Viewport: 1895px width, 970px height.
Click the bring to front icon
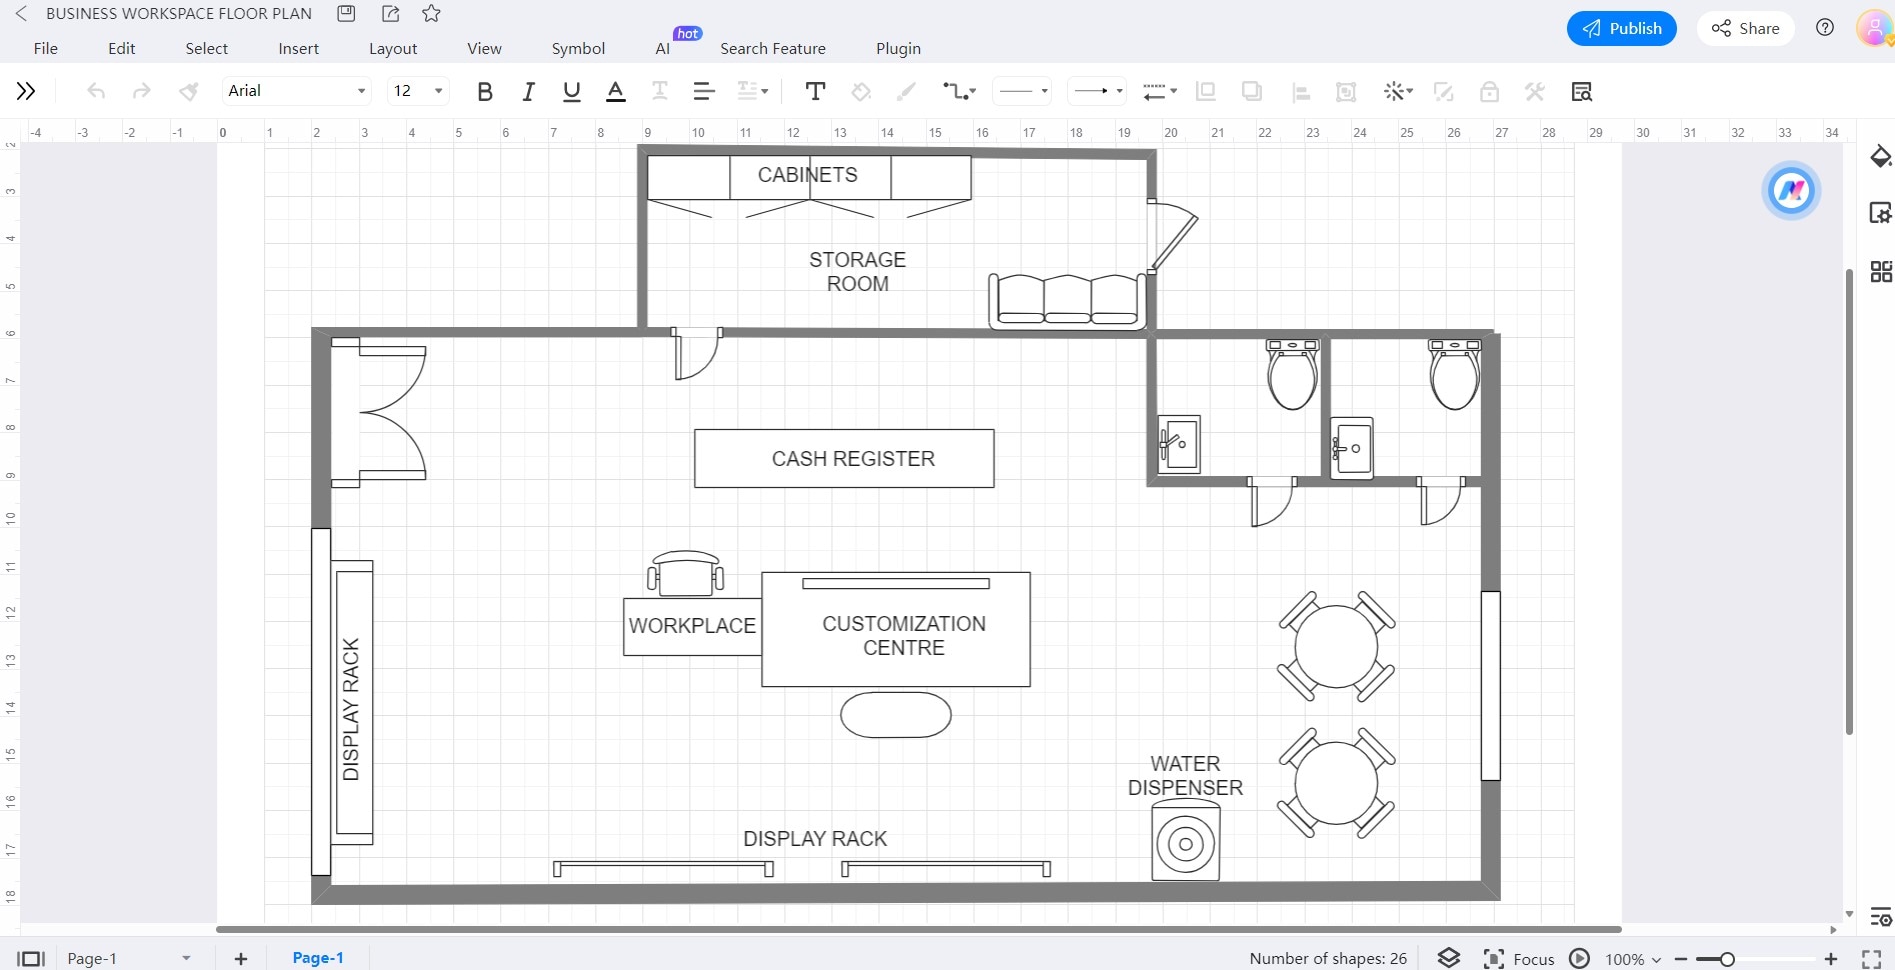click(x=1206, y=91)
